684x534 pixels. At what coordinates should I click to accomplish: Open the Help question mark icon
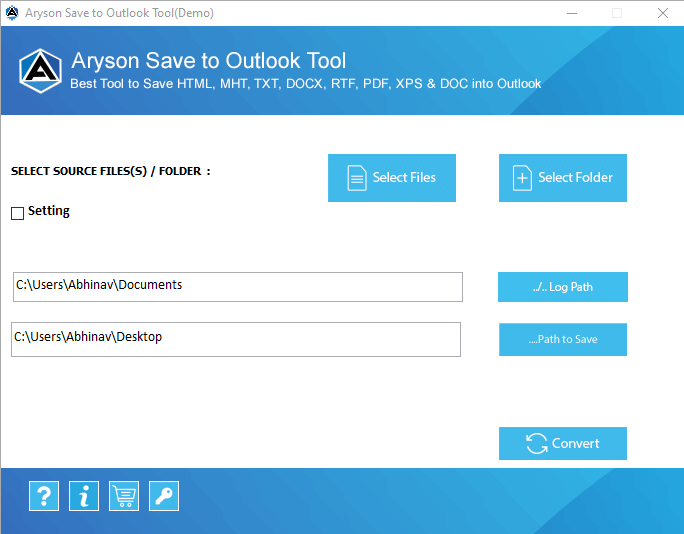point(44,496)
